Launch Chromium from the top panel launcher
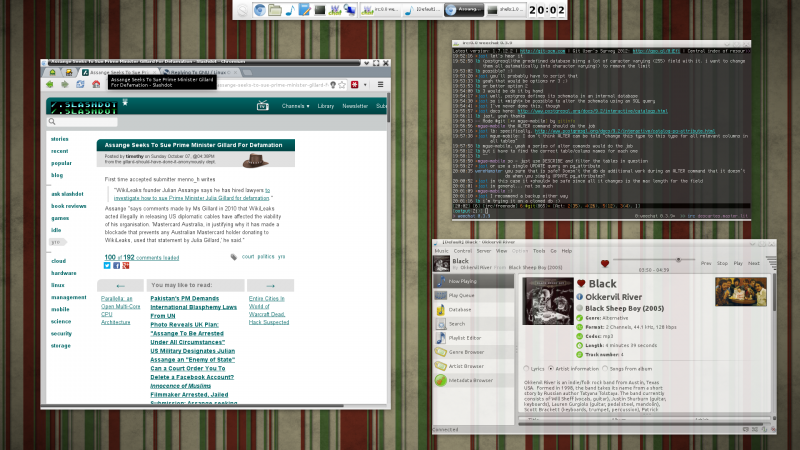 (x=260, y=10)
